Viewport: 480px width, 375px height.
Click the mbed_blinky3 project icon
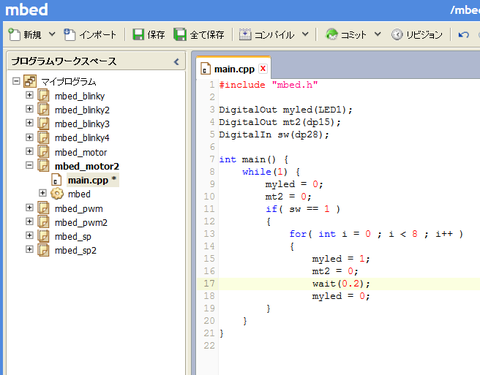[x=43, y=123]
